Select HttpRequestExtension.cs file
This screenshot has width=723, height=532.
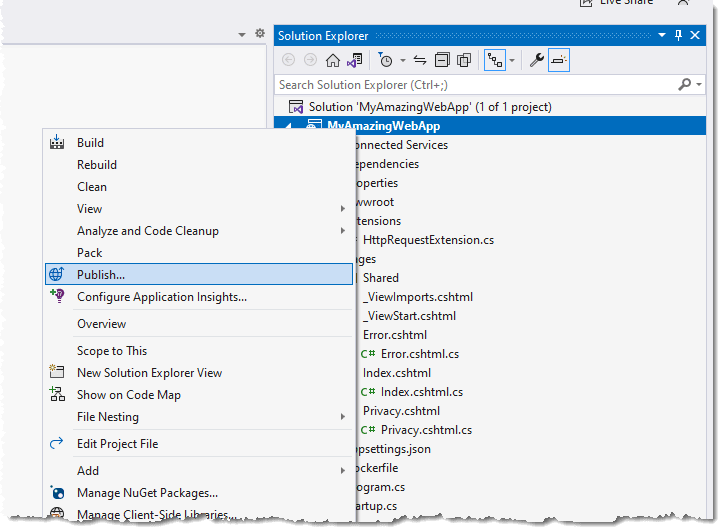click(x=428, y=240)
